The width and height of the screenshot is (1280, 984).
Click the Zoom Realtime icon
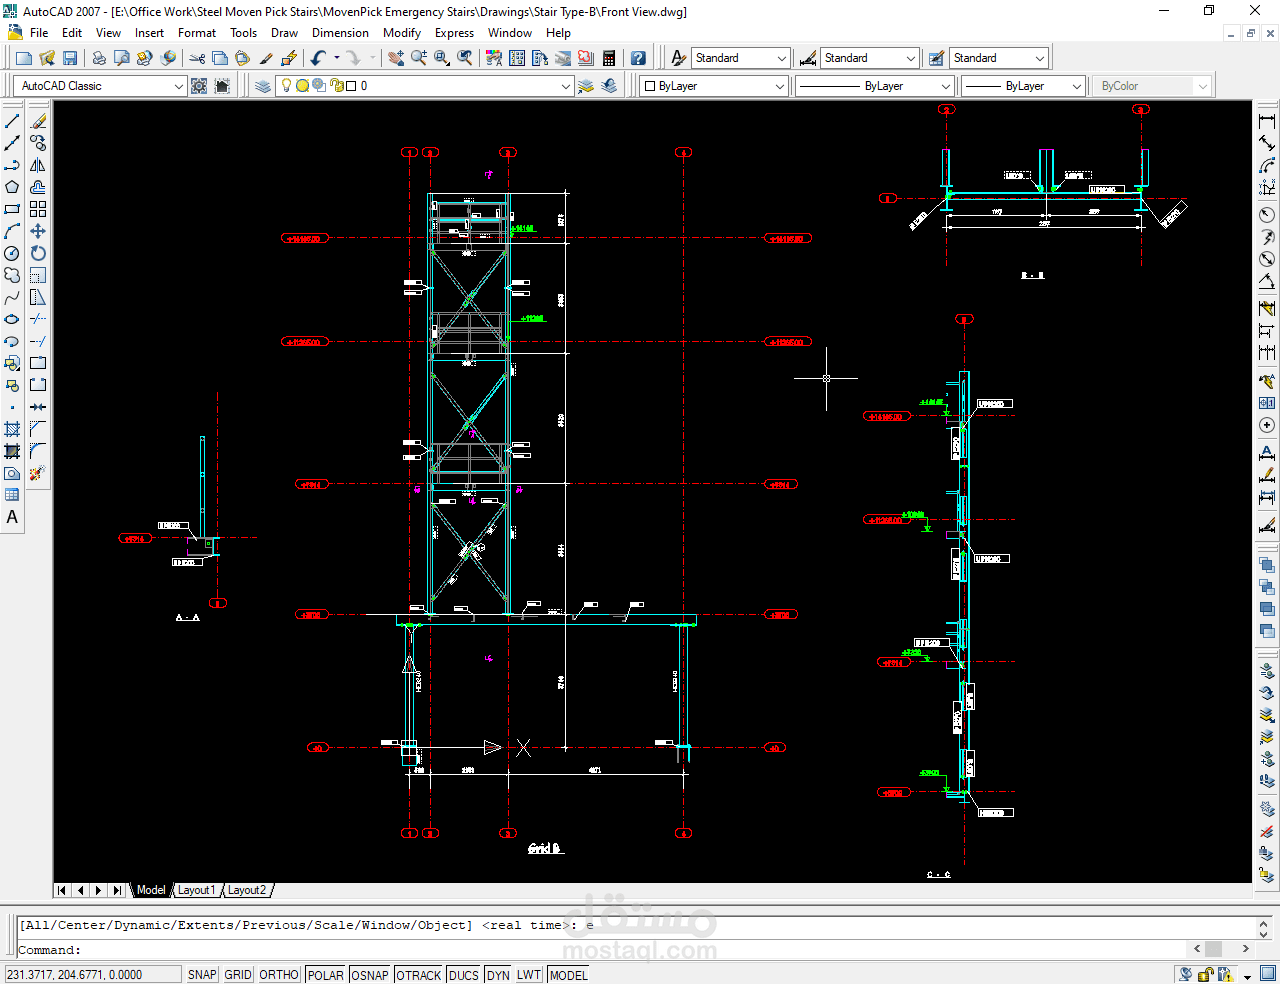(x=419, y=58)
